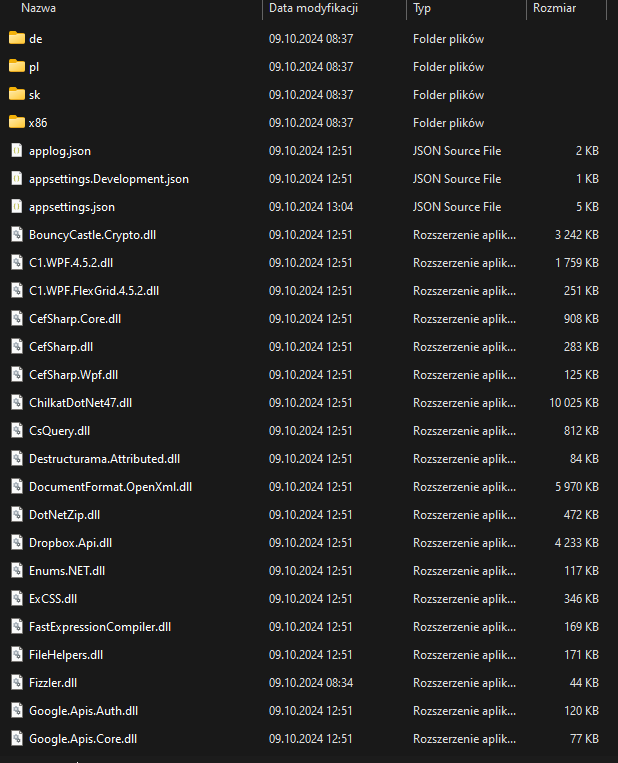This screenshot has width=618, height=763.
Task: Click the 4 233 KB size value
Action: (577, 543)
